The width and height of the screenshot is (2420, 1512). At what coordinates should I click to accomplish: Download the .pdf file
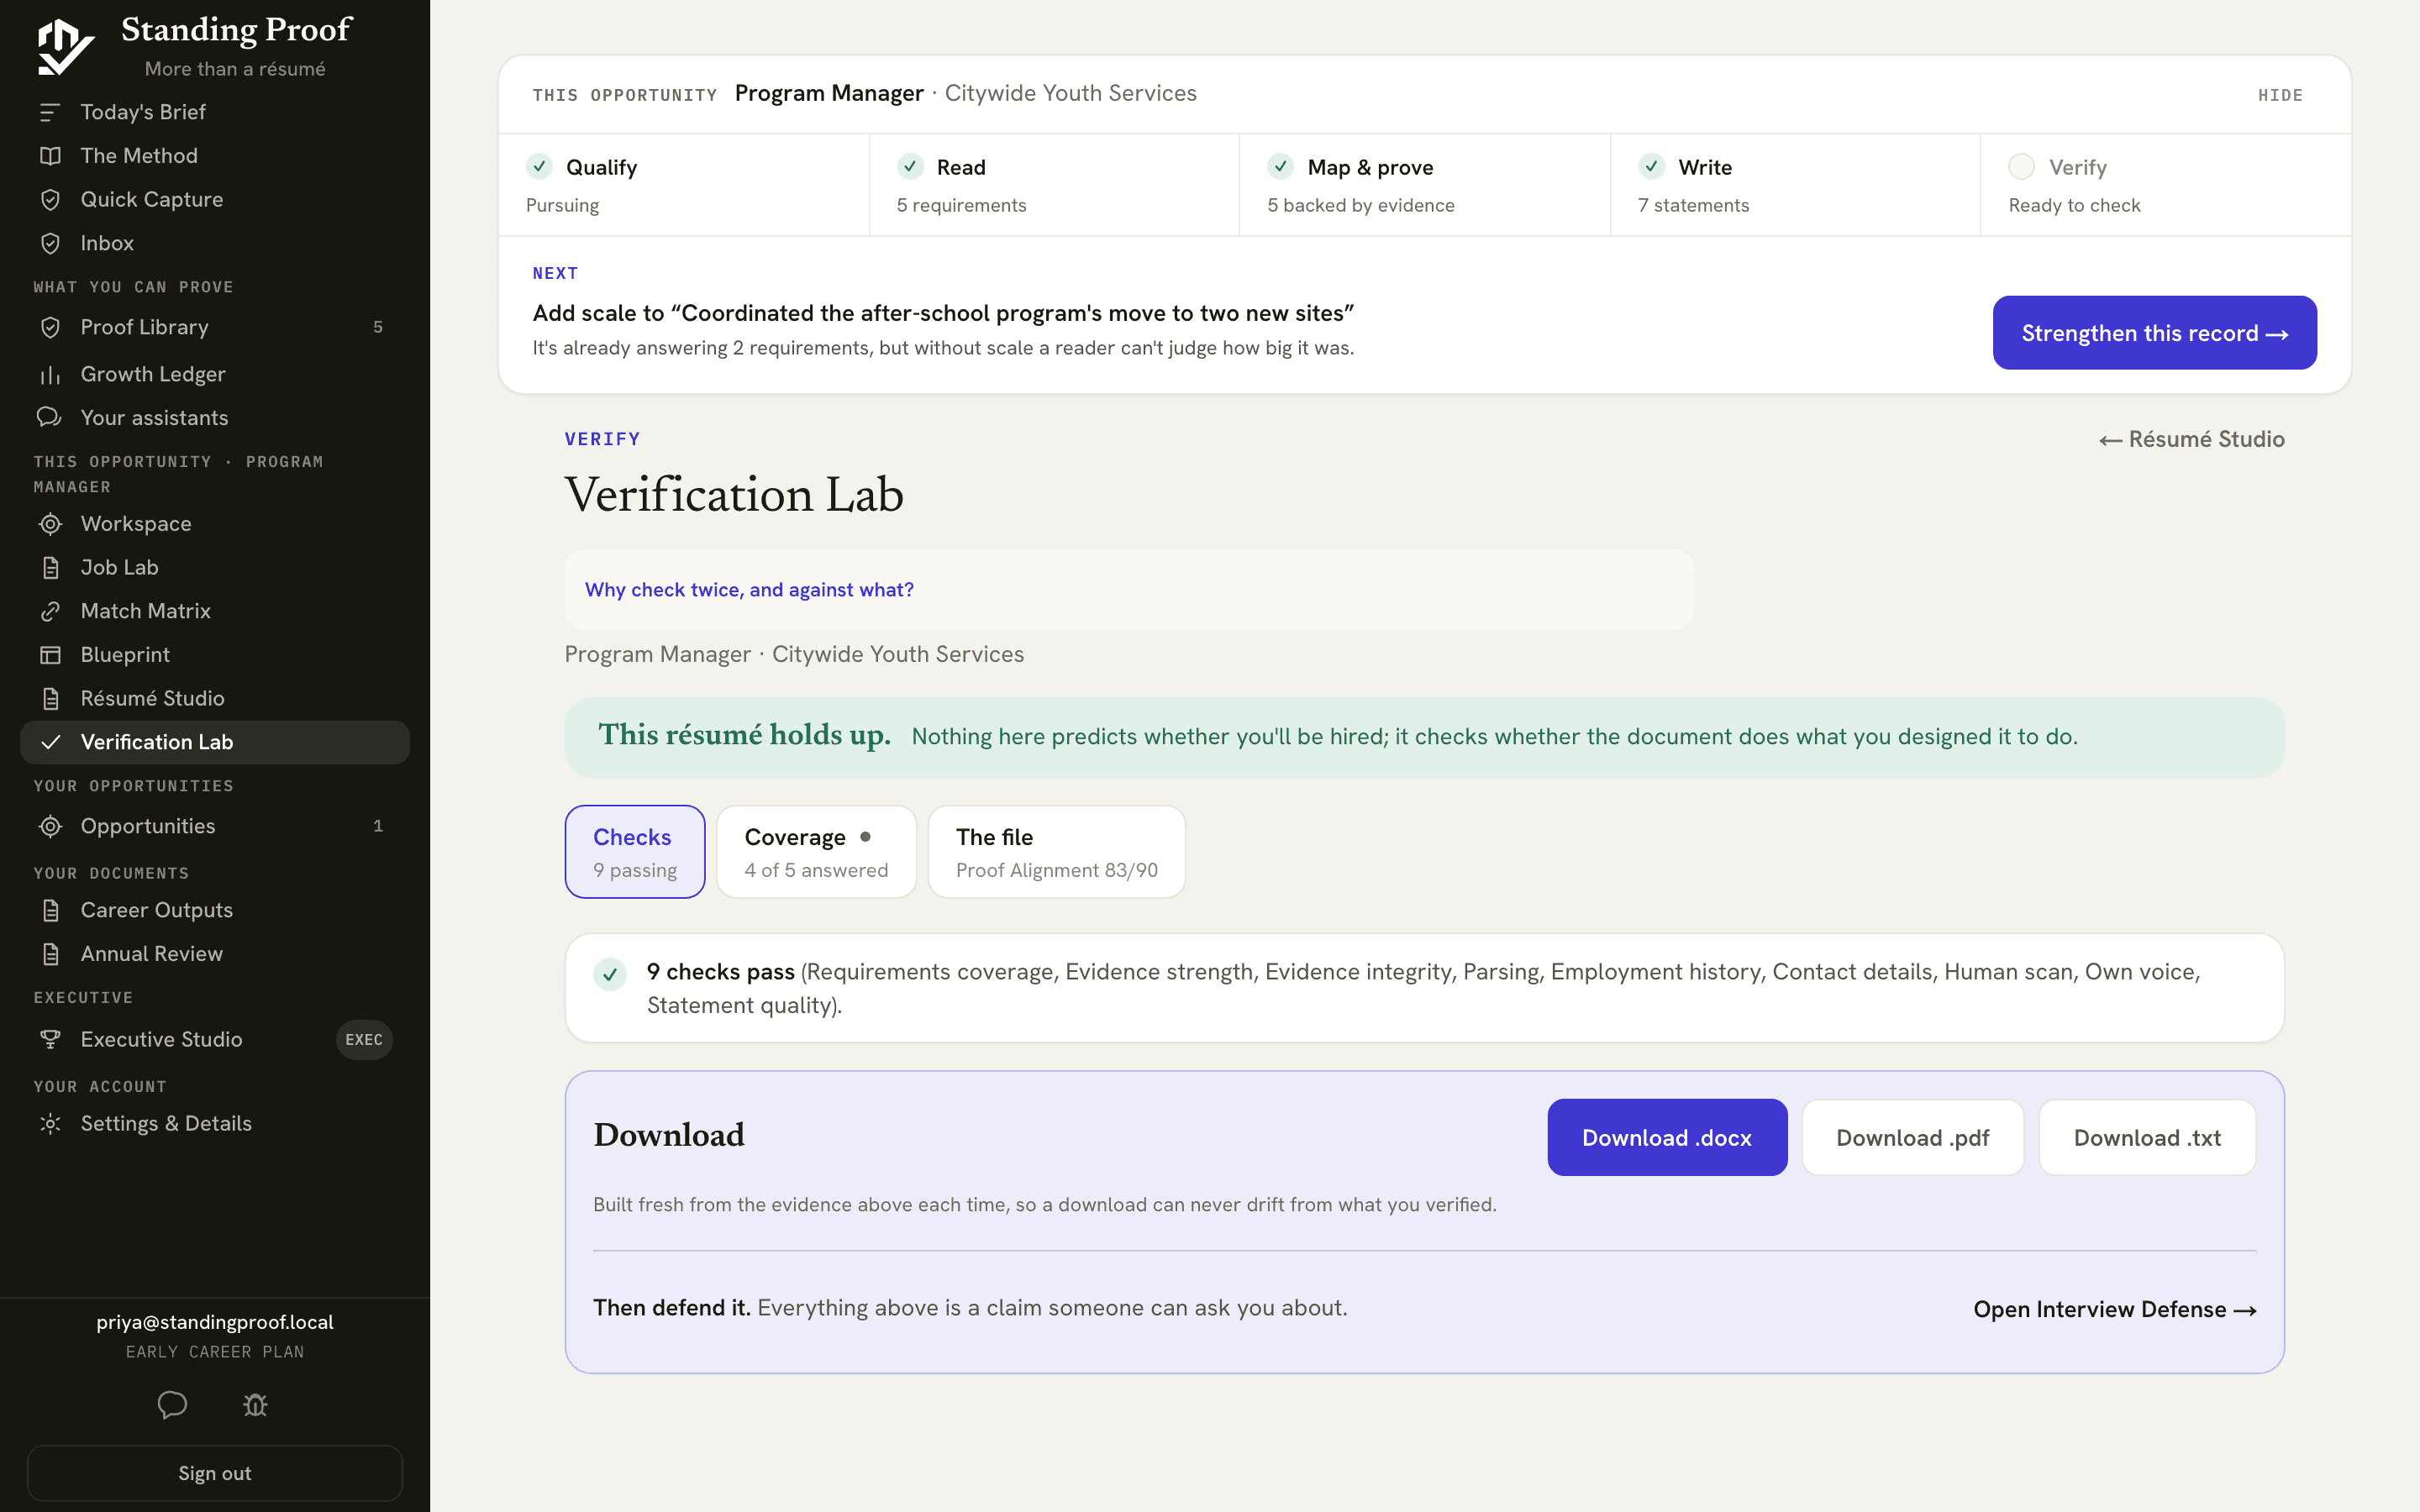point(1913,1138)
